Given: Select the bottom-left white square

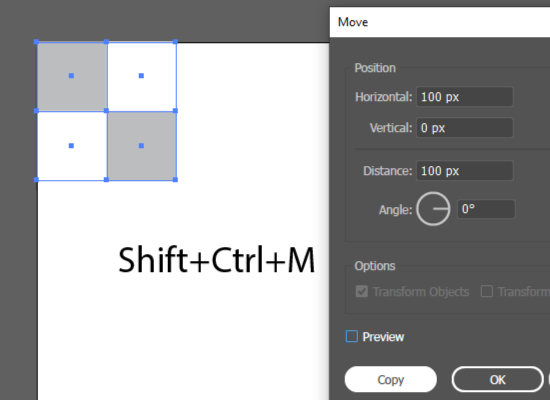Looking at the screenshot, I should pyautogui.click(x=72, y=146).
